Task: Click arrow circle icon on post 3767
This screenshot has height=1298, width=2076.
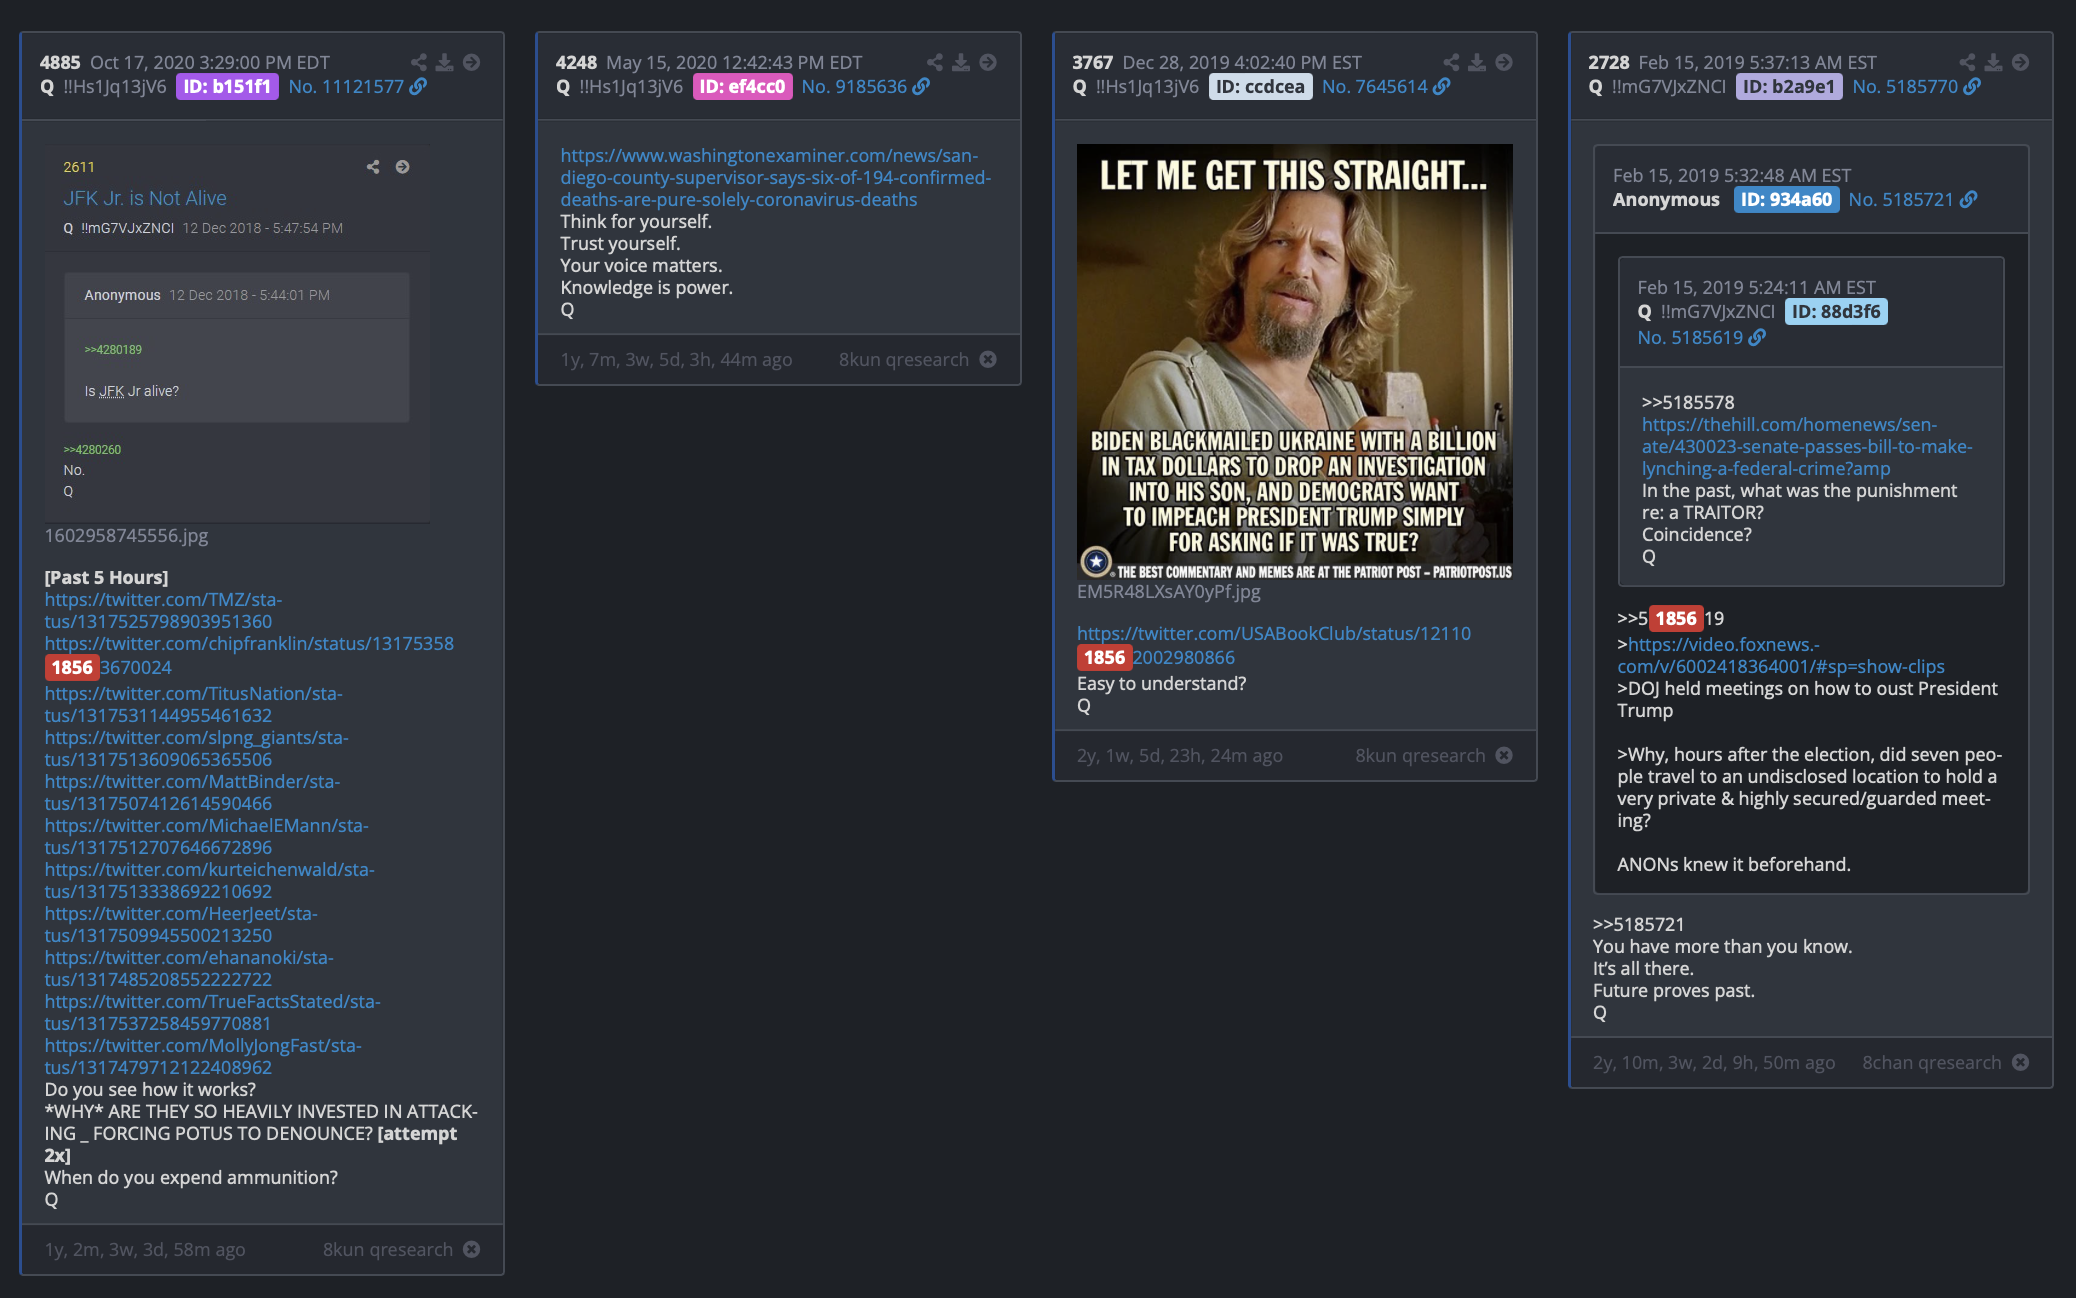Action: point(1504,62)
